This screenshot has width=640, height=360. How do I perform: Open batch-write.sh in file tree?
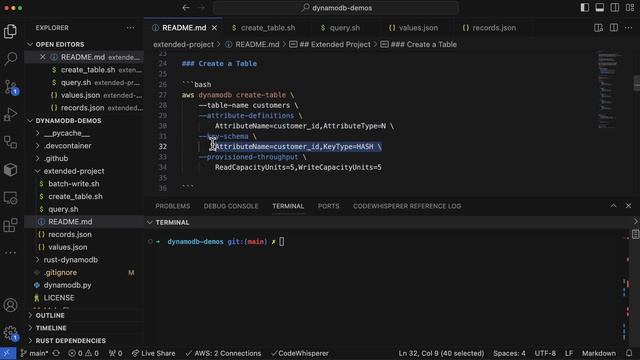coord(73,184)
